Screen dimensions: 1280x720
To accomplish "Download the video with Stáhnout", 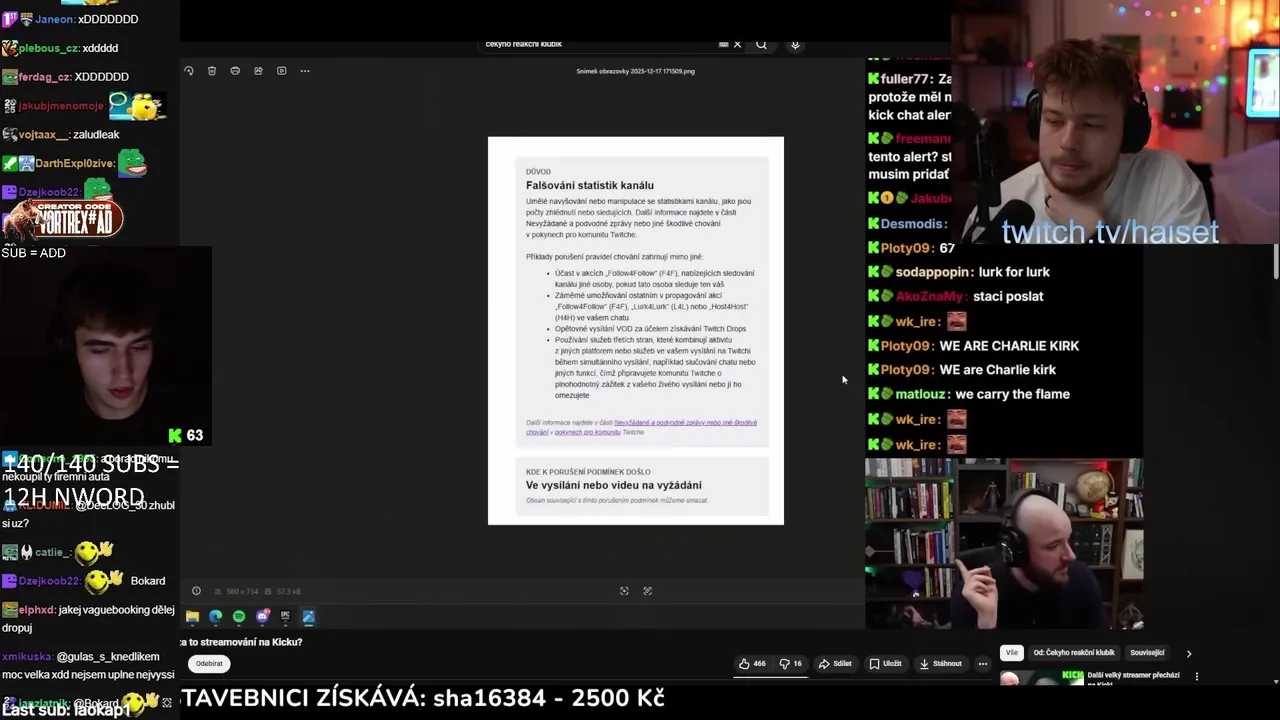I will coord(941,663).
